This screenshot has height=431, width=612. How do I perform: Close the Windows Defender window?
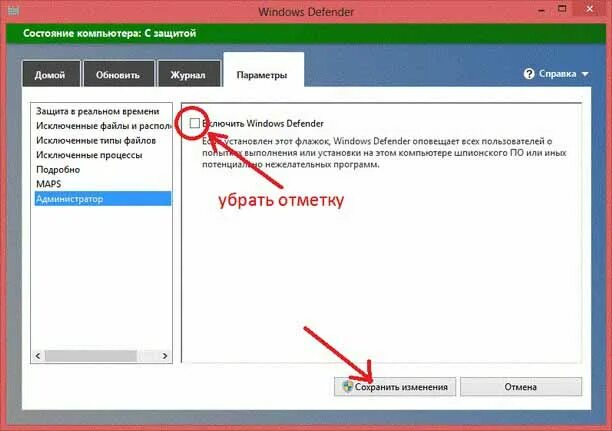click(x=590, y=9)
